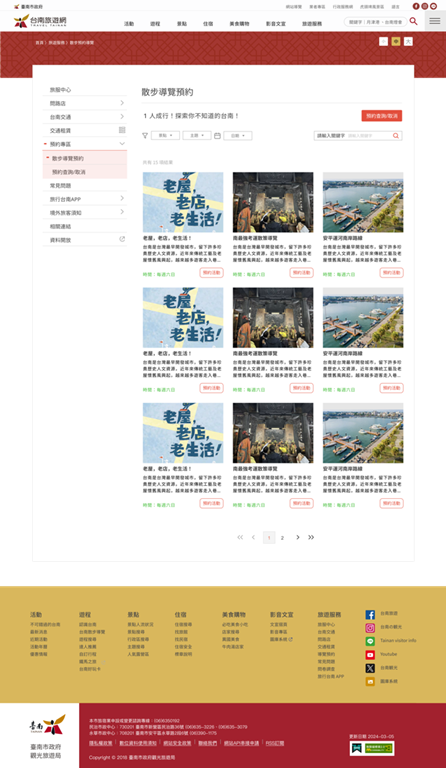Viewport: 446px width, 768px height.
Task: Open the Youtube footer icon
Action: [x=370, y=654]
